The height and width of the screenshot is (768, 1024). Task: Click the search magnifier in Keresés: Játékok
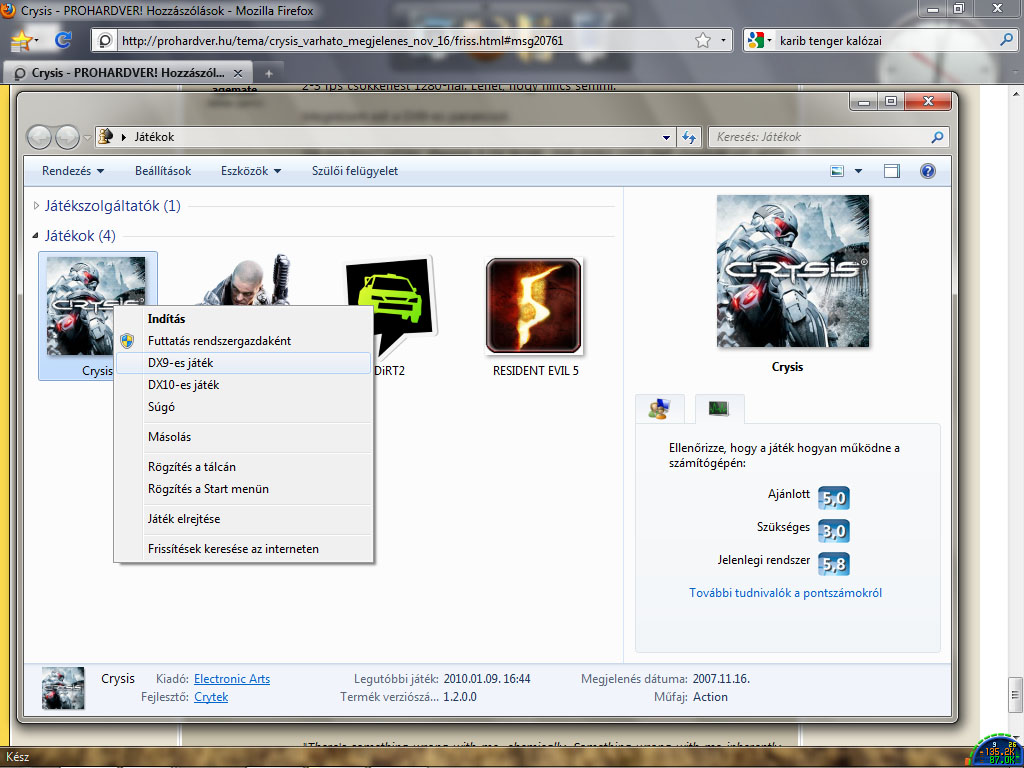[x=937, y=137]
